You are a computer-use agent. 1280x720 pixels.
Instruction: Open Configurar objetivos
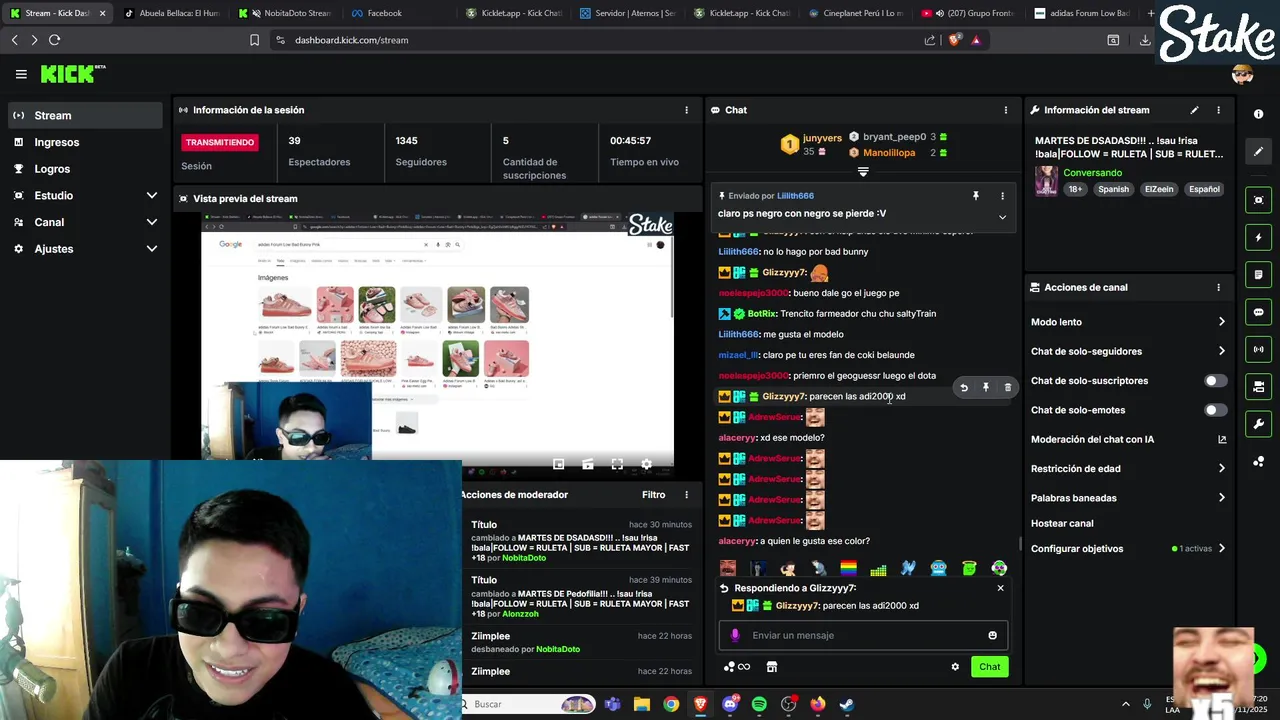pyautogui.click(x=1128, y=549)
